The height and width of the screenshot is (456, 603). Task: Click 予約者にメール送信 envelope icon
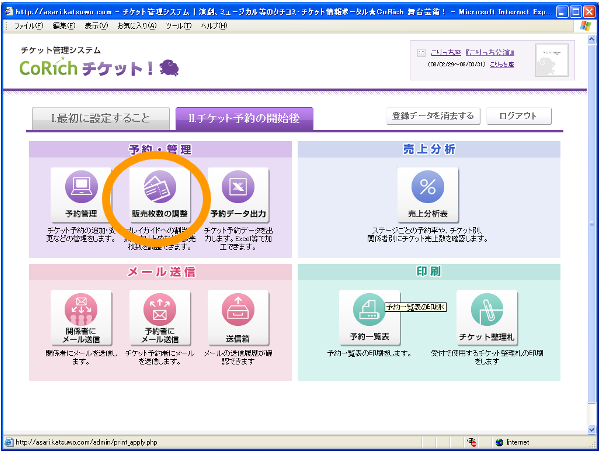tap(159, 309)
